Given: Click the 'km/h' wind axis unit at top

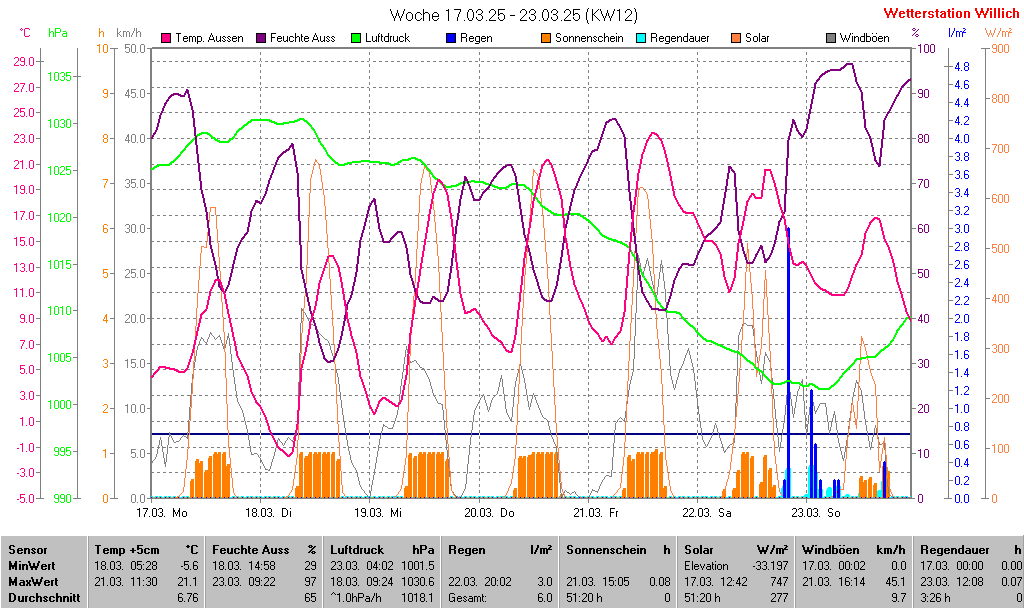Looking at the screenshot, I should point(129,33).
